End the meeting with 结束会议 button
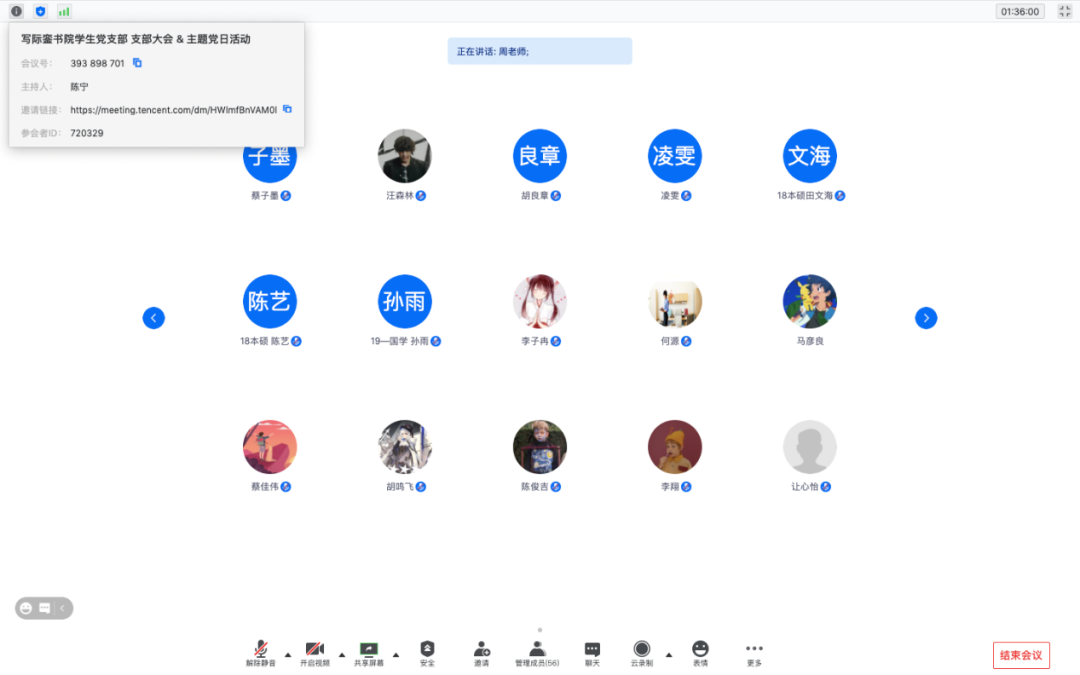 tap(1021, 655)
